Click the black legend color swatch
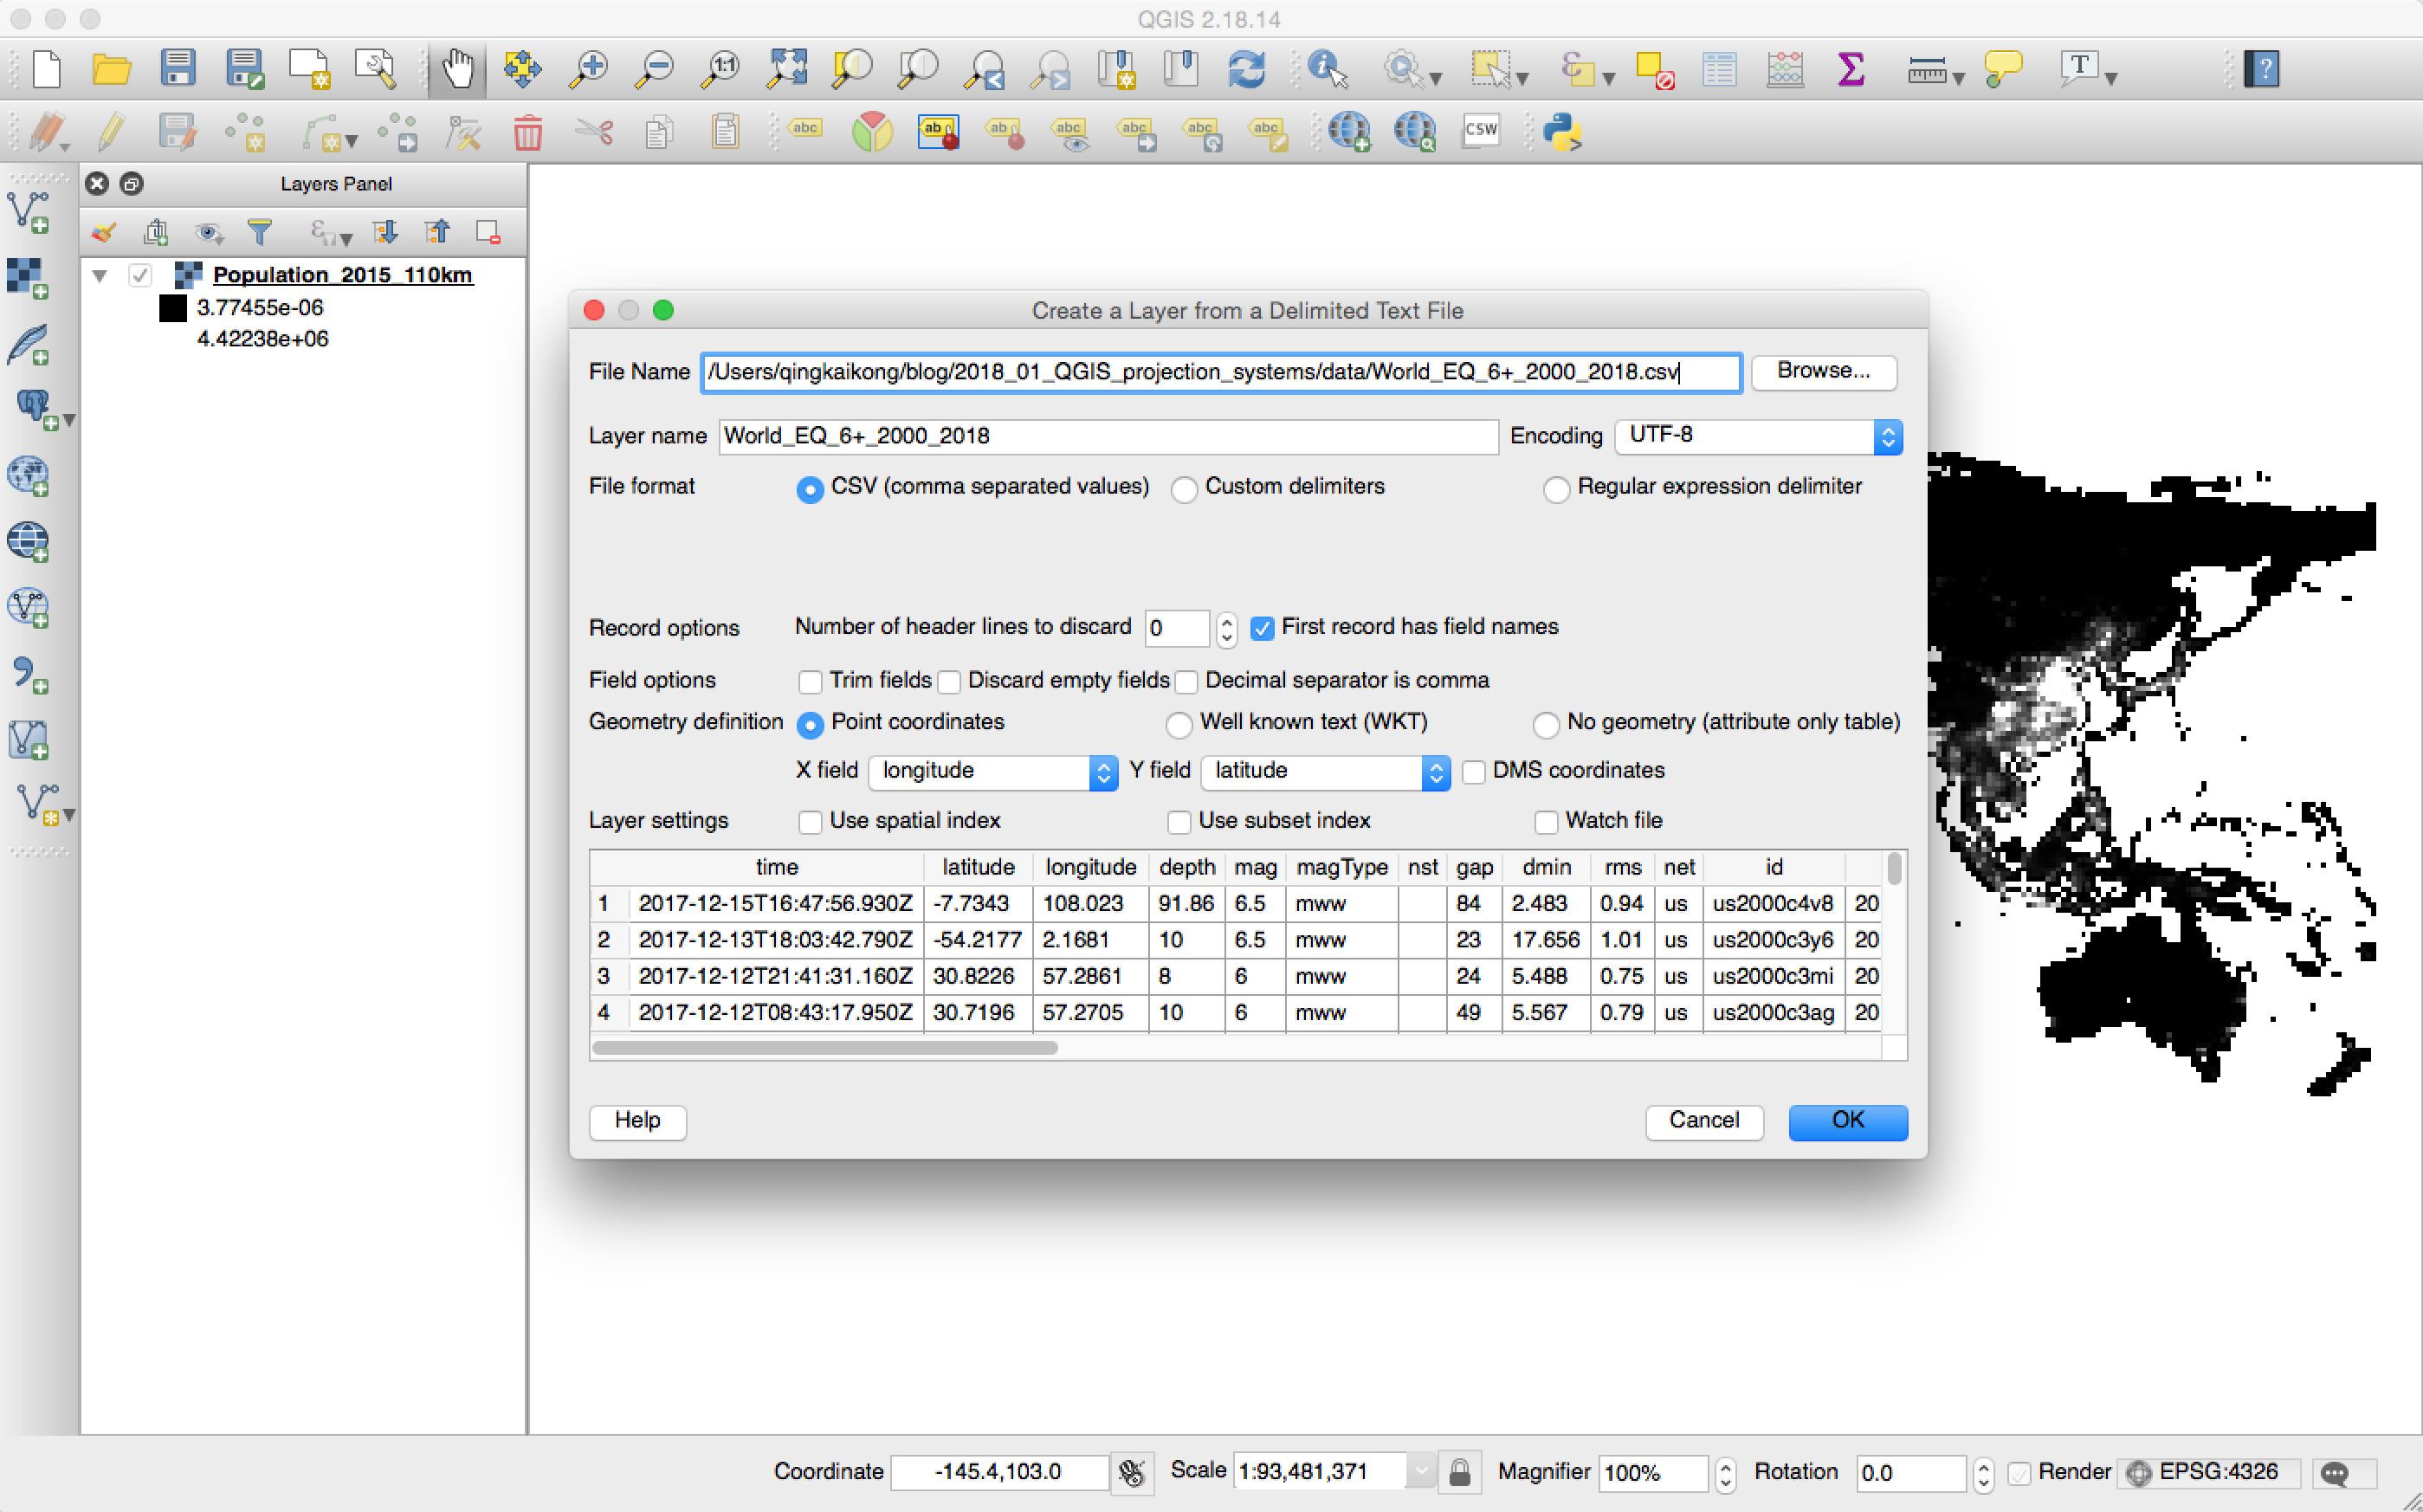 [173, 308]
